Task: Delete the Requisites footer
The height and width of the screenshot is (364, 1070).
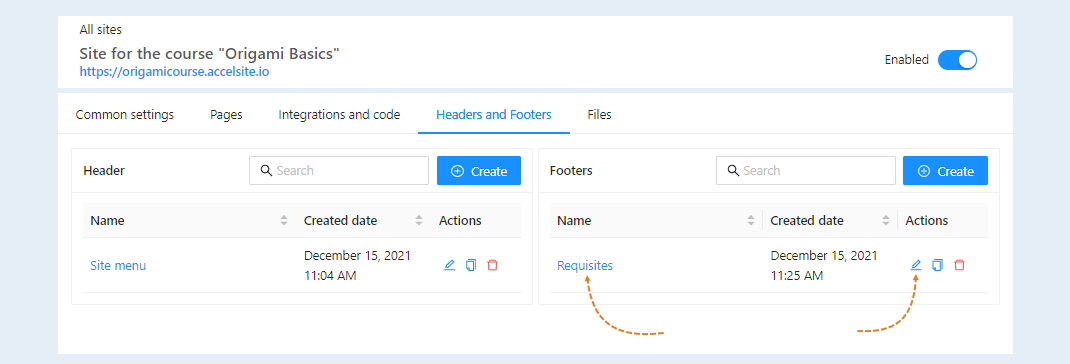Action: click(x=959, y=265)
